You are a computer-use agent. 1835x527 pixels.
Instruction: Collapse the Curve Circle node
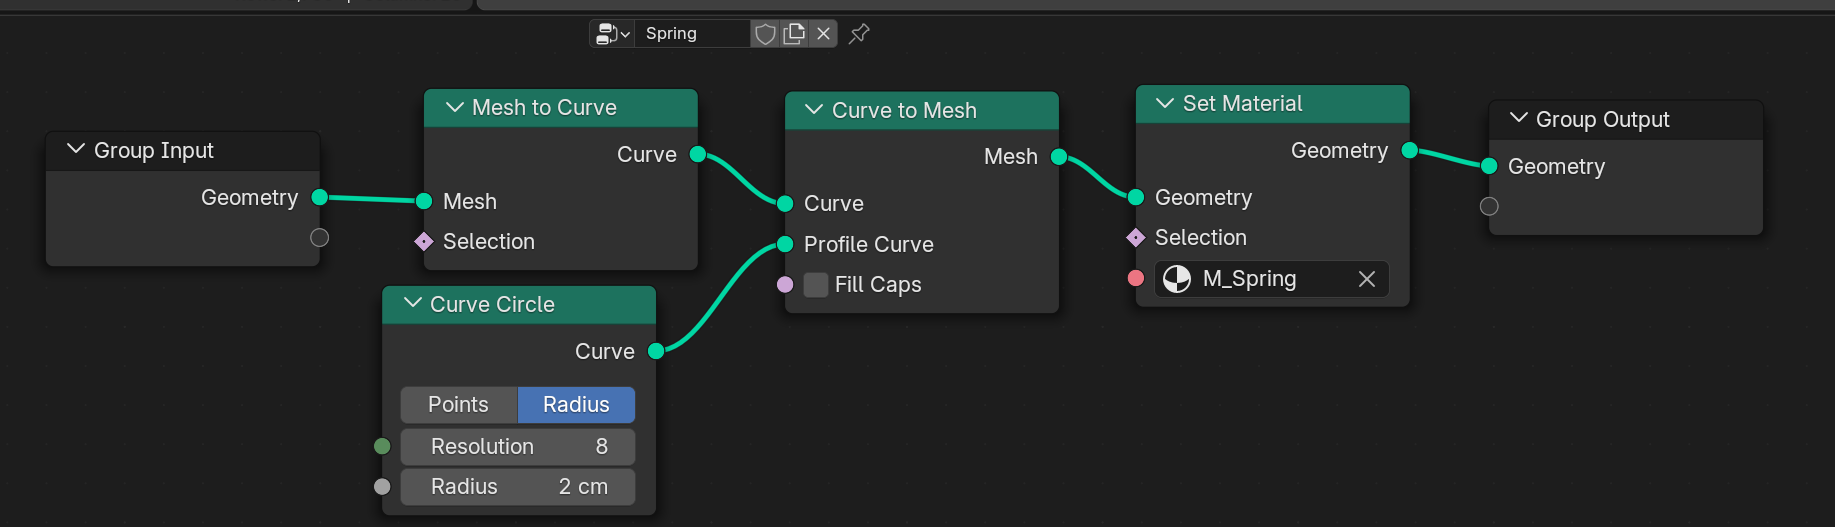[x=413, y=303]
